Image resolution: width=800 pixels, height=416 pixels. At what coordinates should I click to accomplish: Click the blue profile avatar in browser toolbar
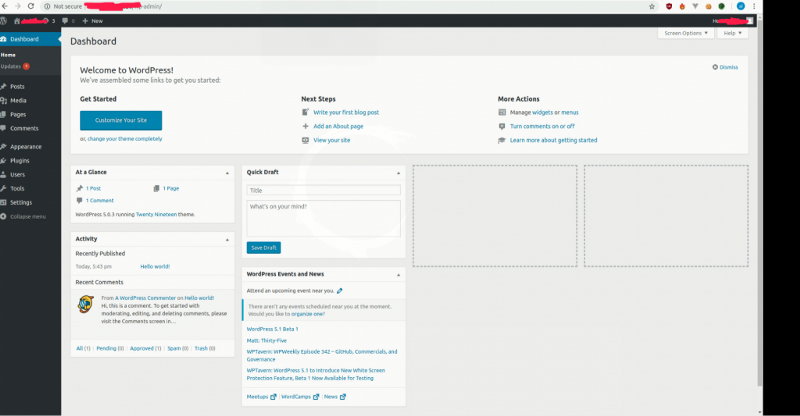[x=741, y=7]
